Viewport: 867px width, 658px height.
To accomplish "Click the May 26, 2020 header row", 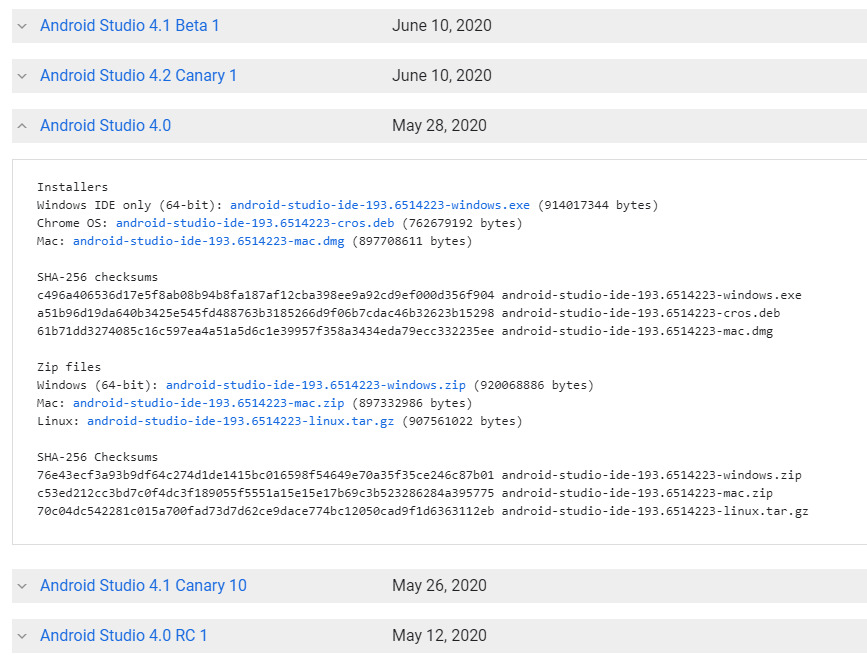I will click(x=600, y=585).
